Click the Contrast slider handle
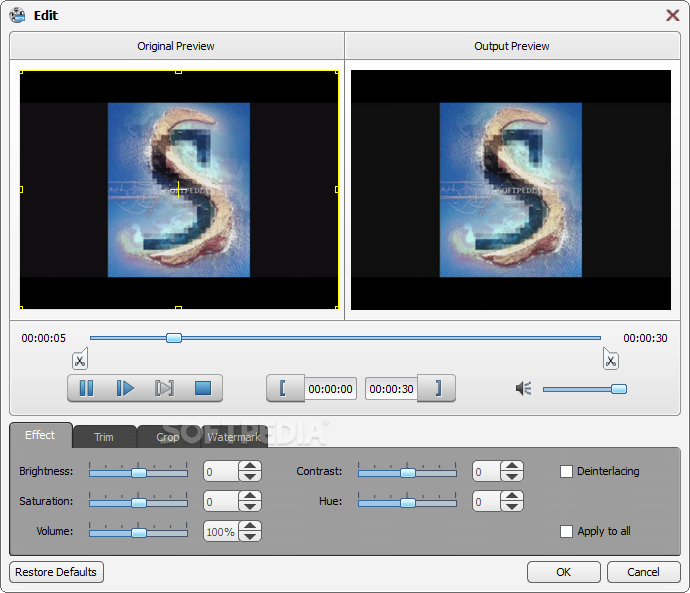The width and height of the screenshot is (690, 593). coord(408,473)
